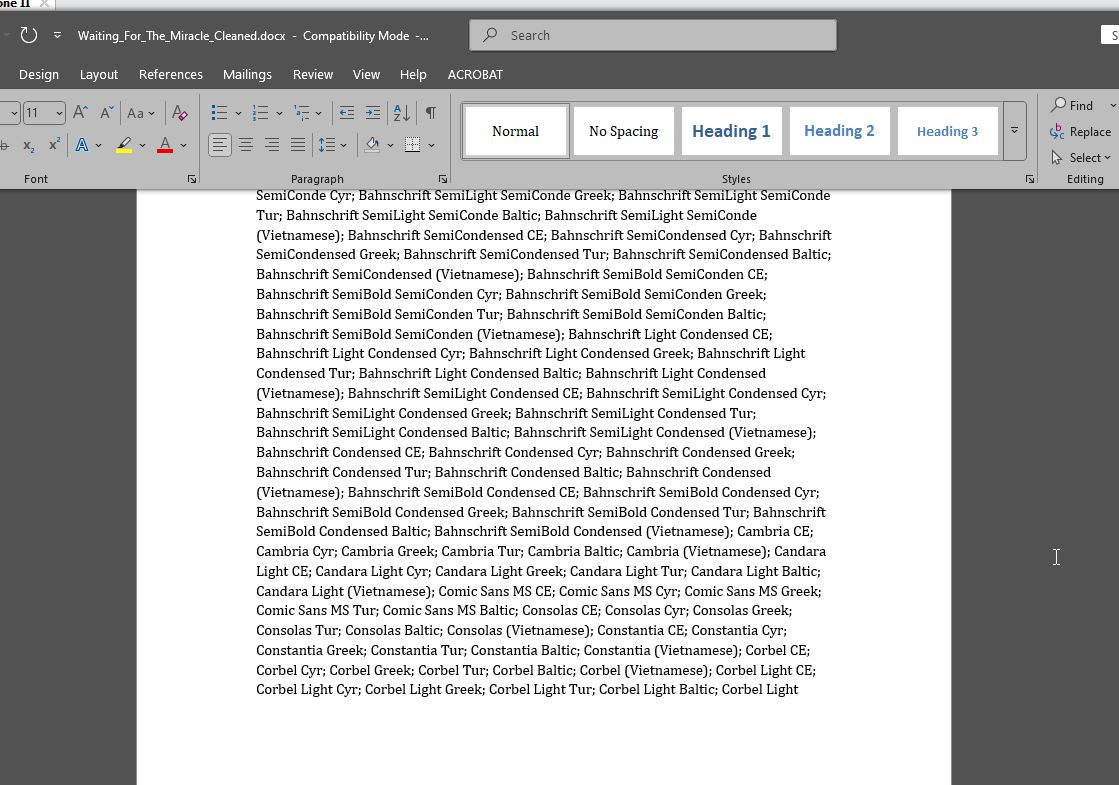Open the Paragraph dialog launcher
Viewport: 1119px width, 785px height.
coord(442,179)
